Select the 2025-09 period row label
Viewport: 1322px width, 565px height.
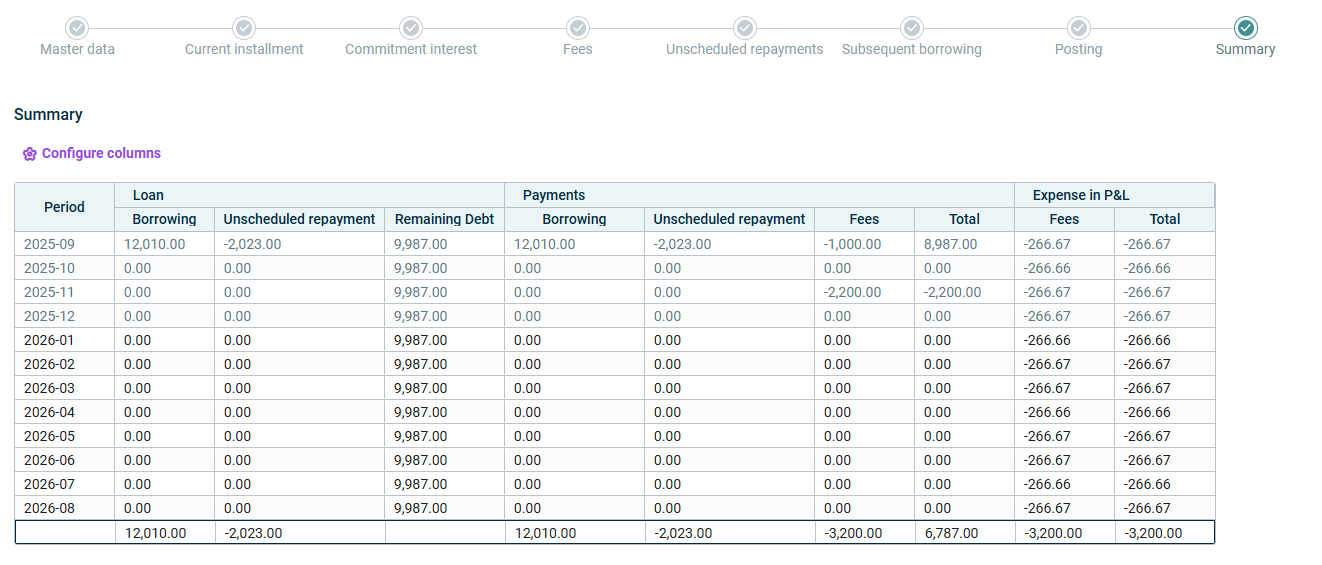point(47,244)
